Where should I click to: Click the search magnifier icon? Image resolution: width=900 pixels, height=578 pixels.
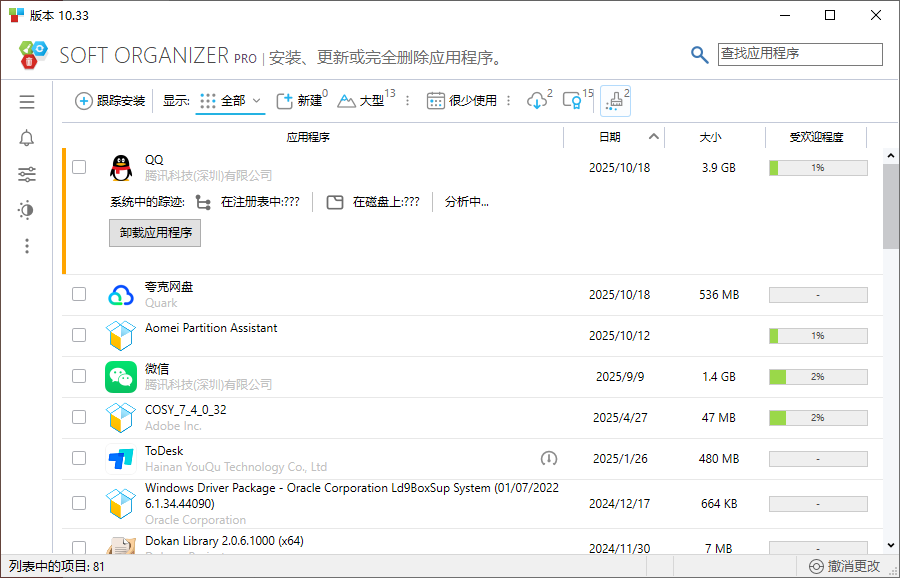coord(699,54)
